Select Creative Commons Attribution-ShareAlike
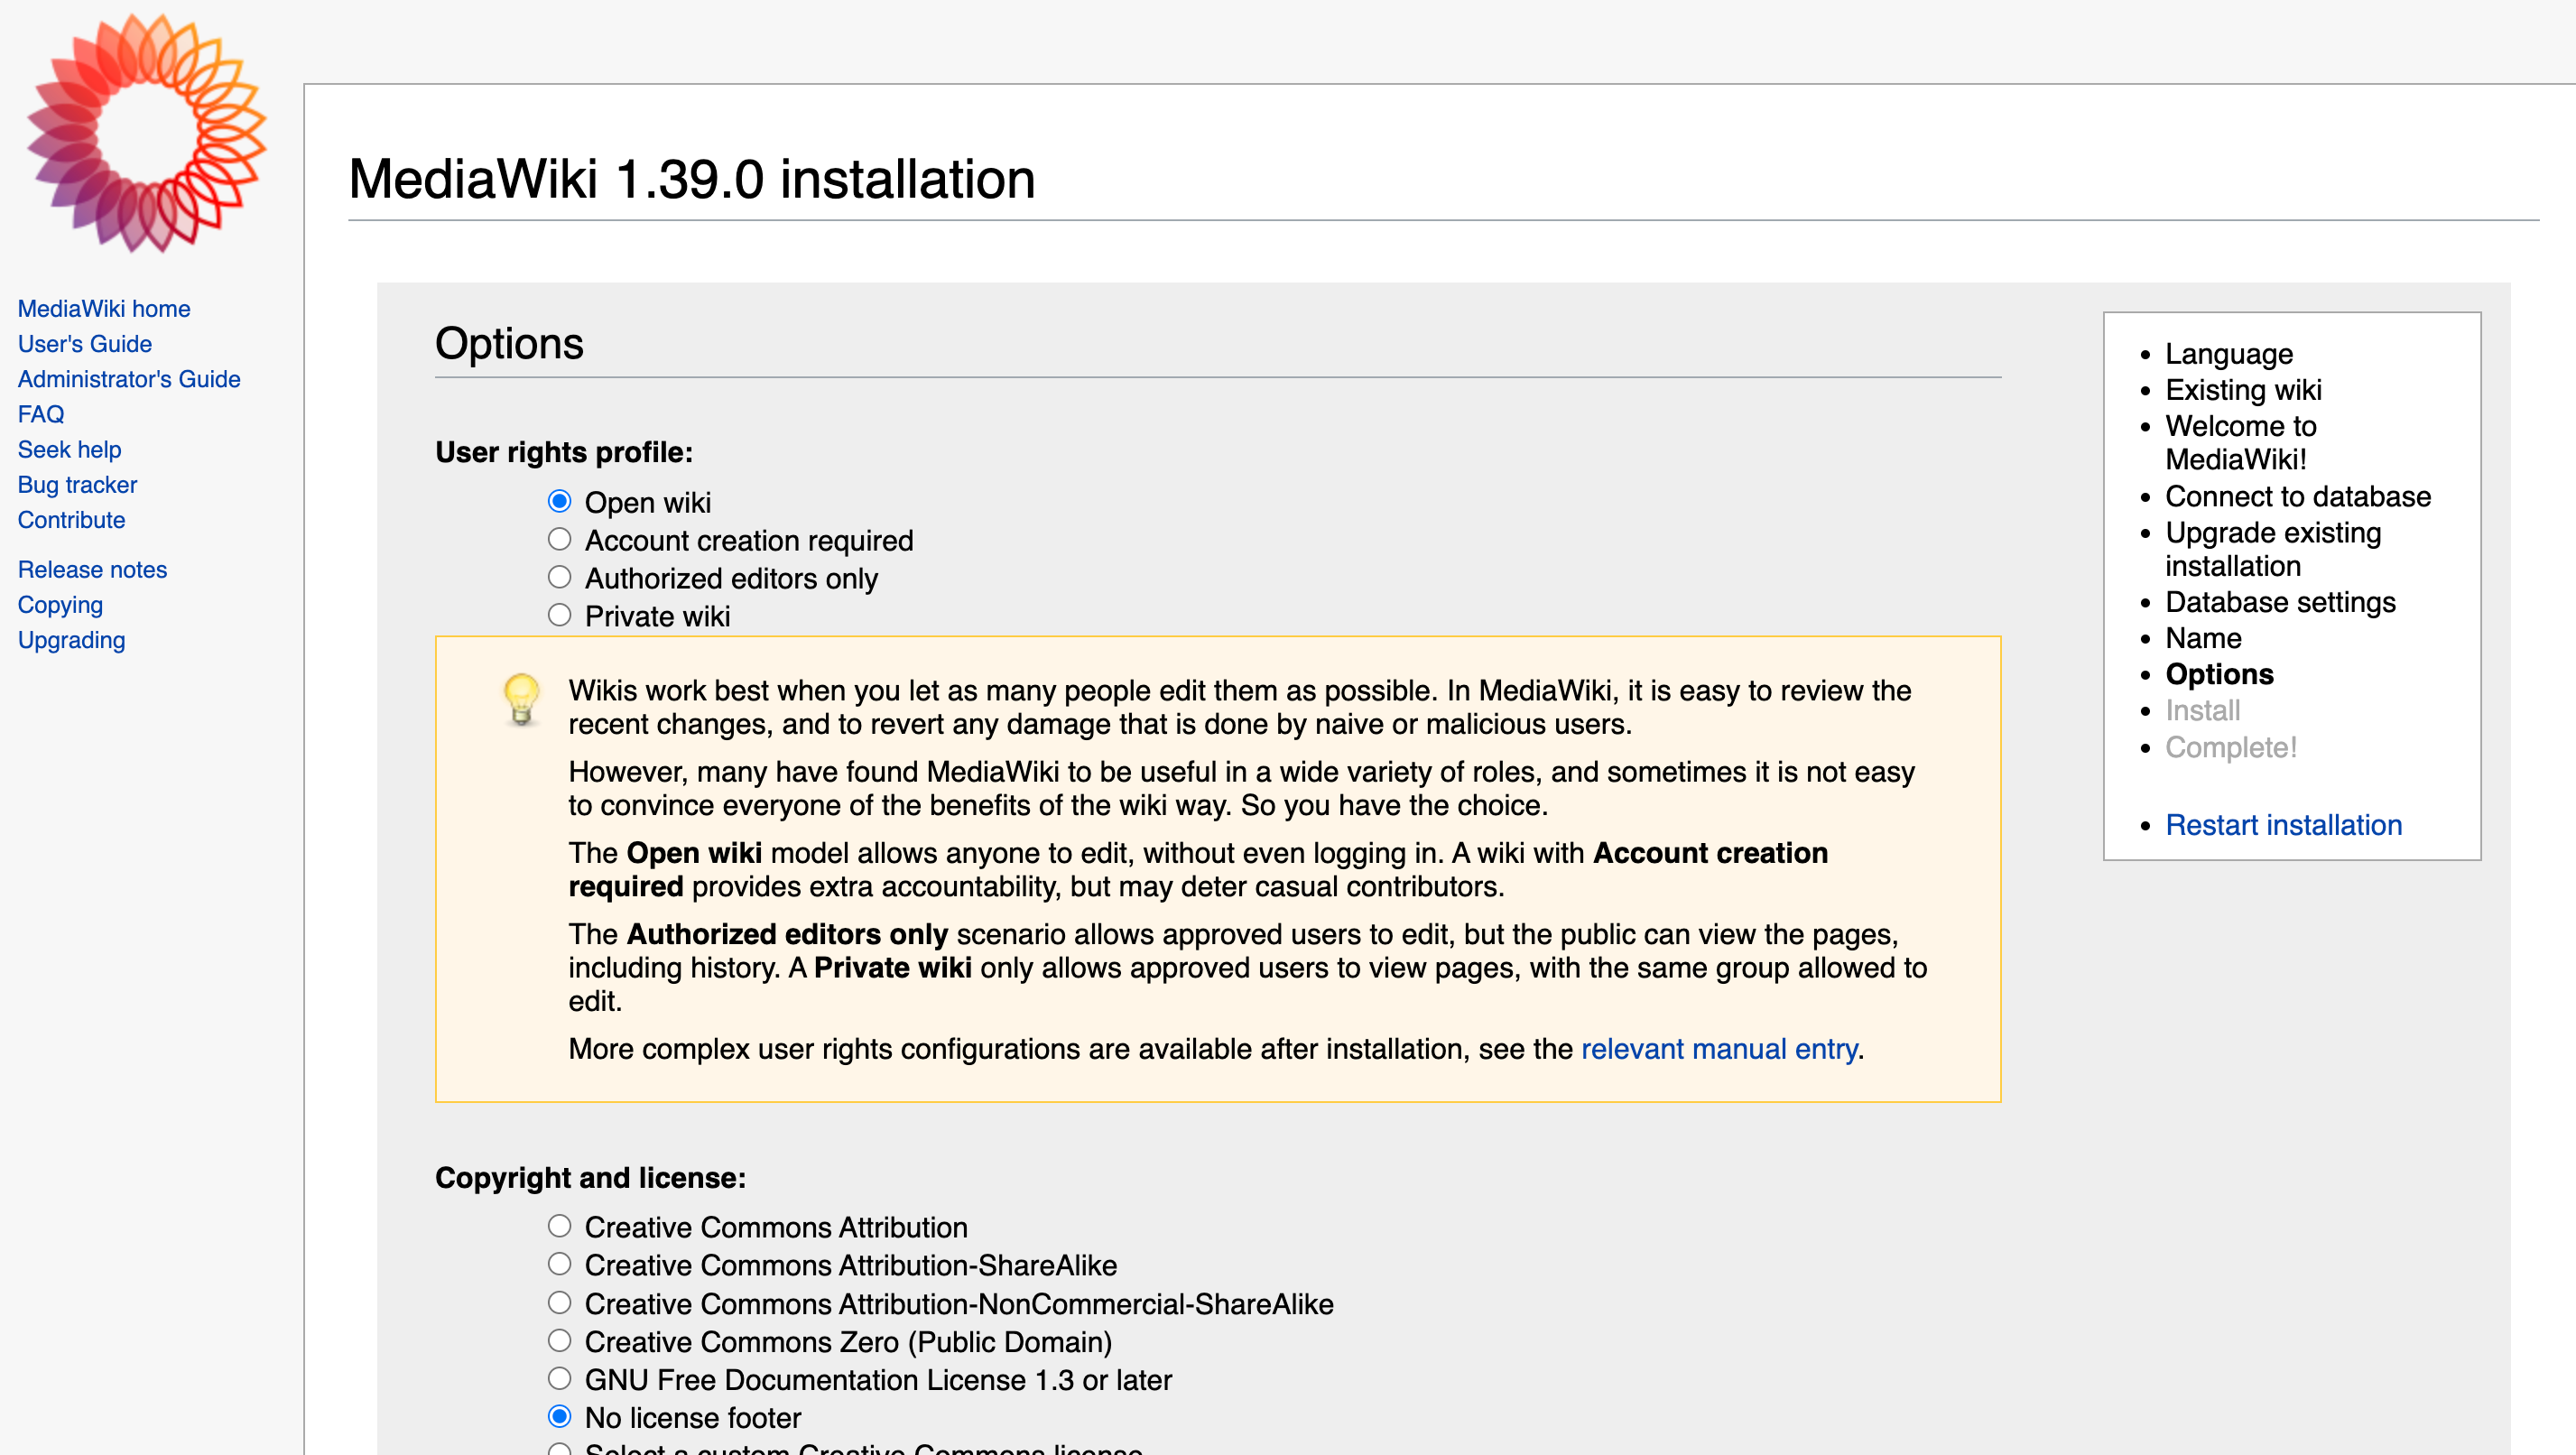The height and width of the screenshot is (1455, 2576). 559,1263
